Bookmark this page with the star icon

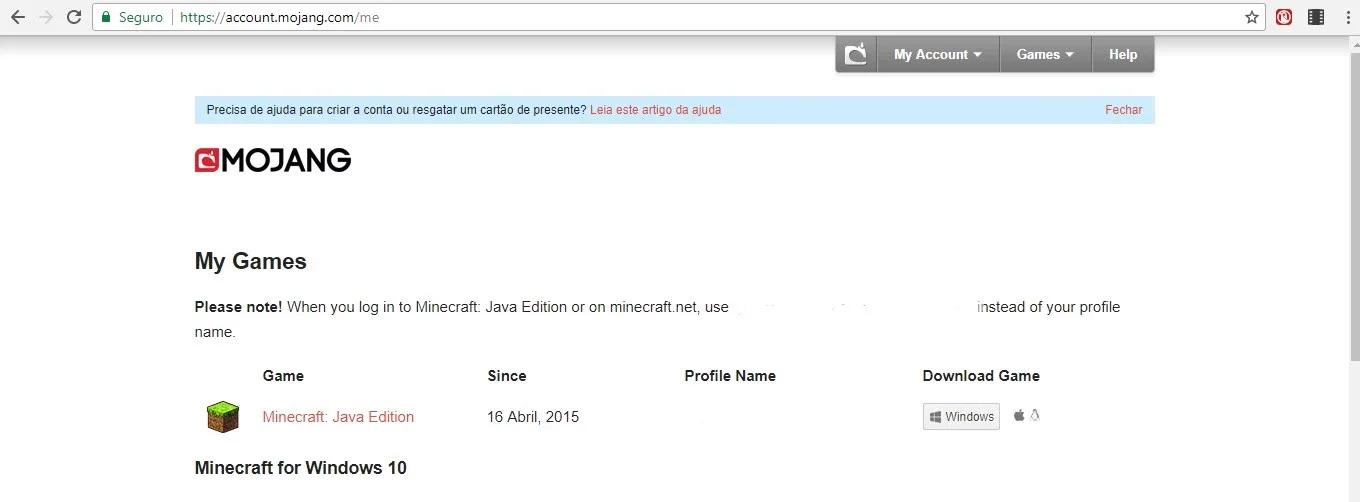click(x=1251, y=17)
